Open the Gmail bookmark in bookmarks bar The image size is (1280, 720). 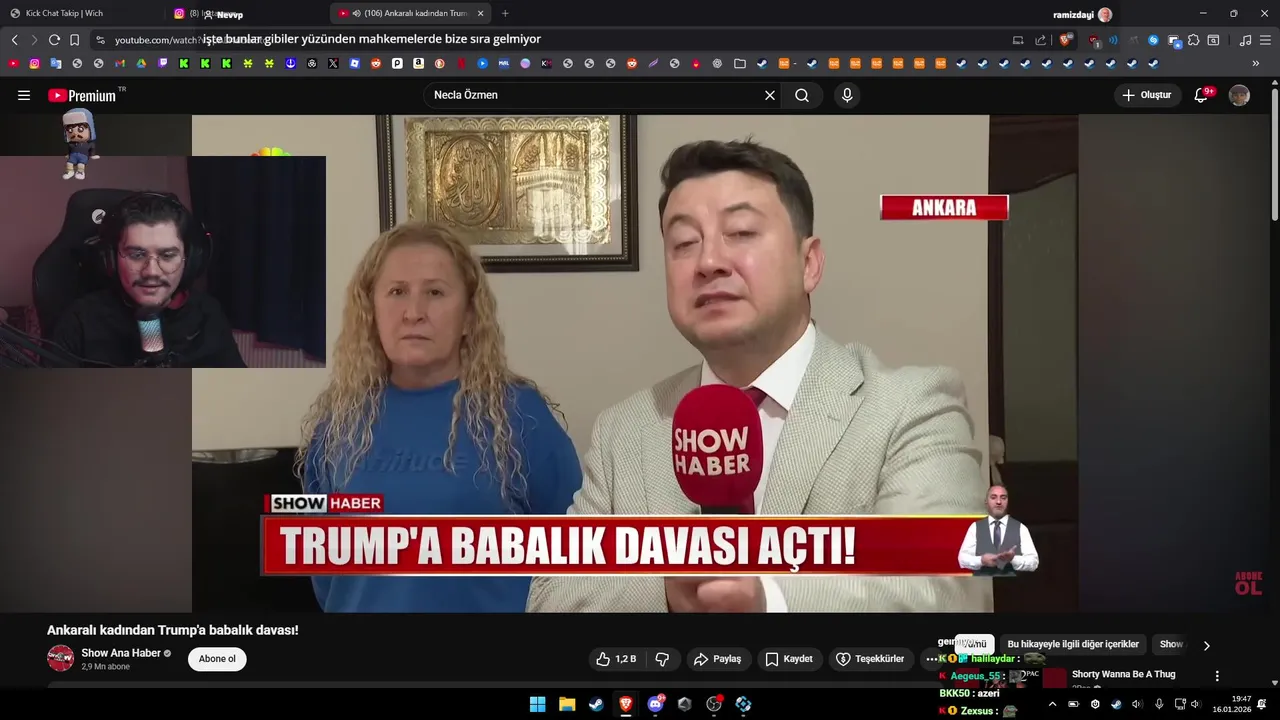[x=120, y=64]
